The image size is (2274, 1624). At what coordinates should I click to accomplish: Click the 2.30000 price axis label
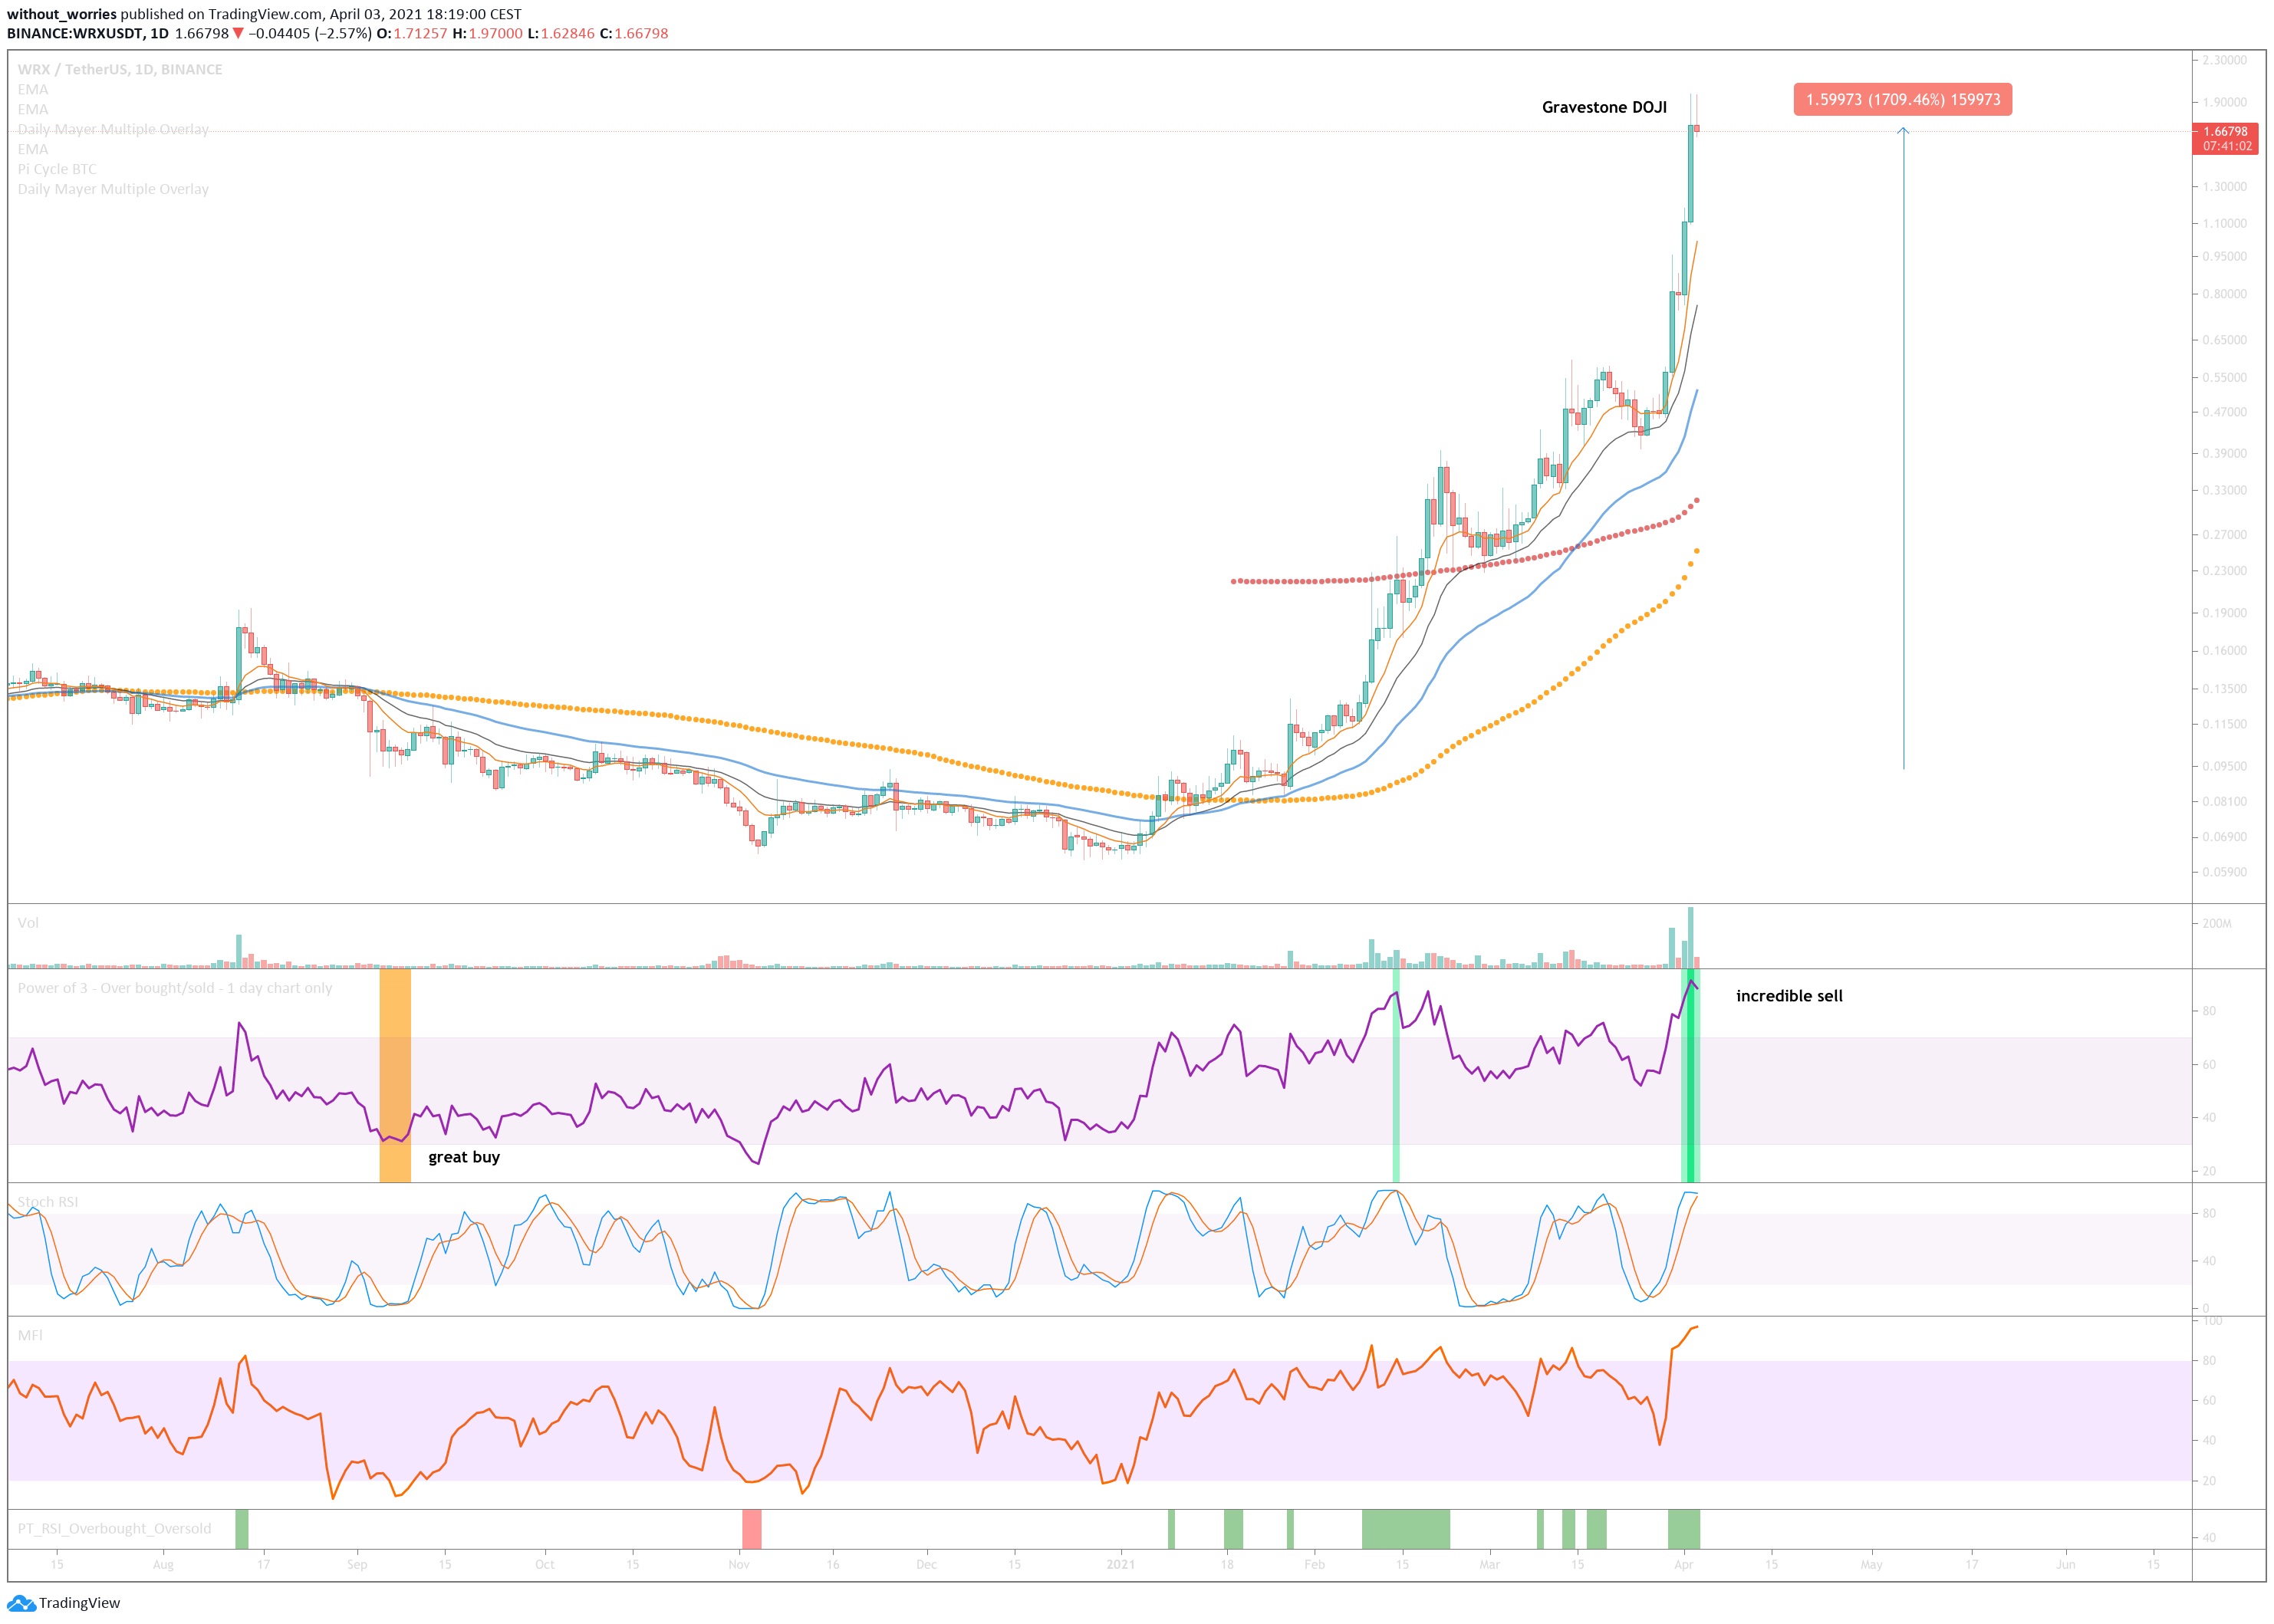tap(2225, 60)
